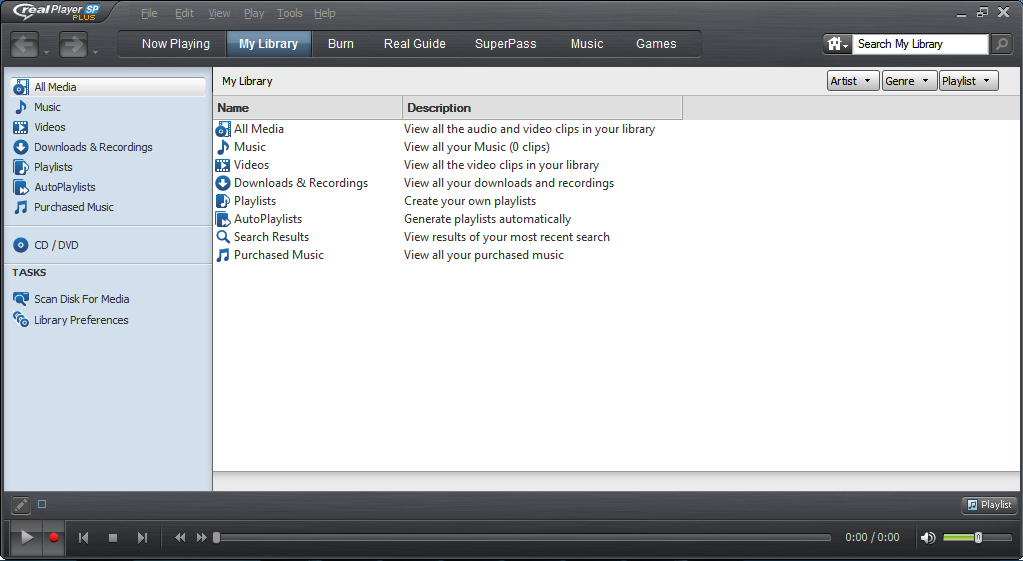The image size is (1023, 561).
Task: Open the Tools menu
Action: tap(290, 13)
